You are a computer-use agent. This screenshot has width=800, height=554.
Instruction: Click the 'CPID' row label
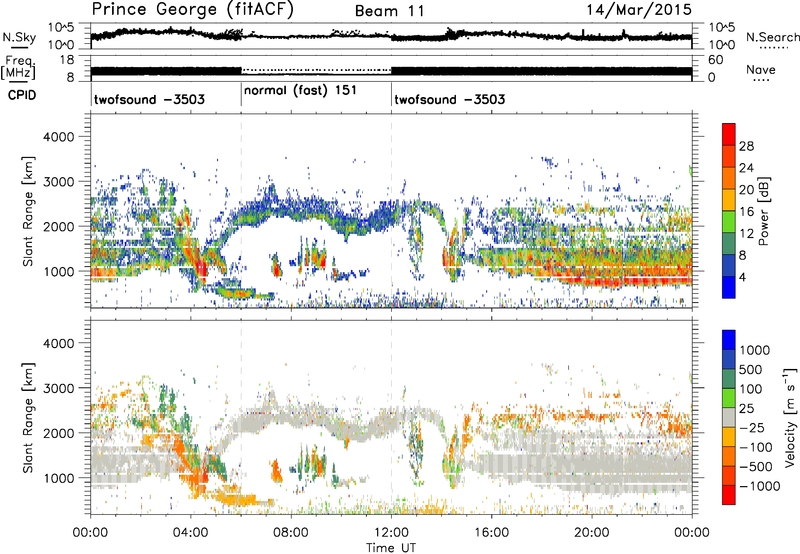(x=22, y=95)
